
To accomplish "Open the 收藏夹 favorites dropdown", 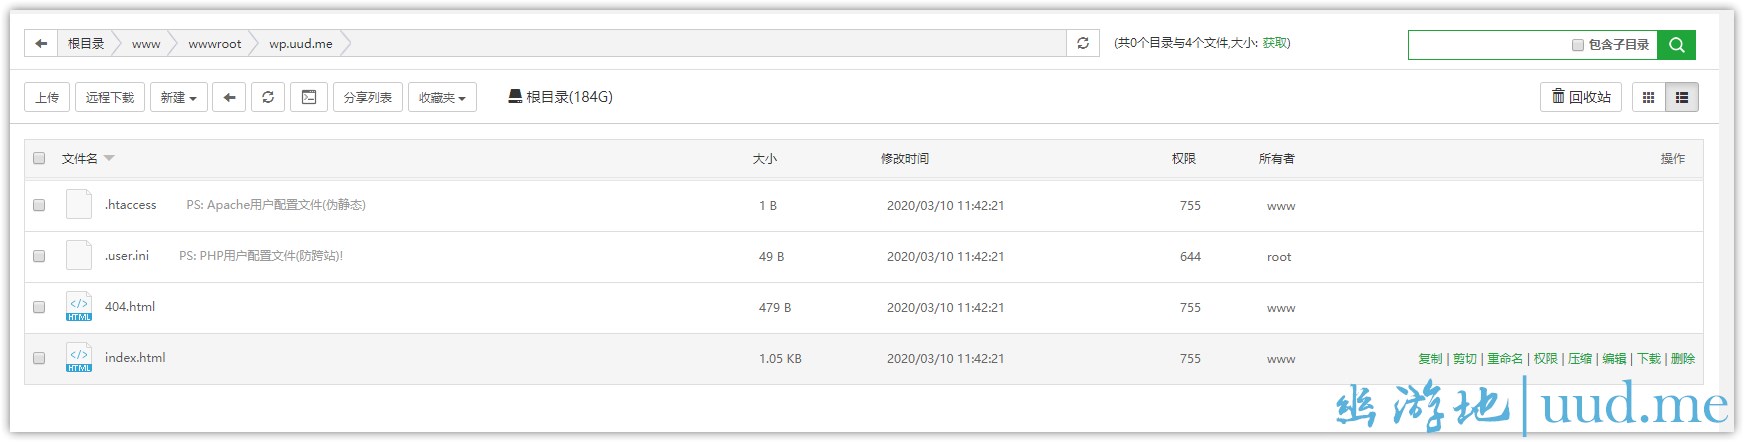I will click(442, 98).
